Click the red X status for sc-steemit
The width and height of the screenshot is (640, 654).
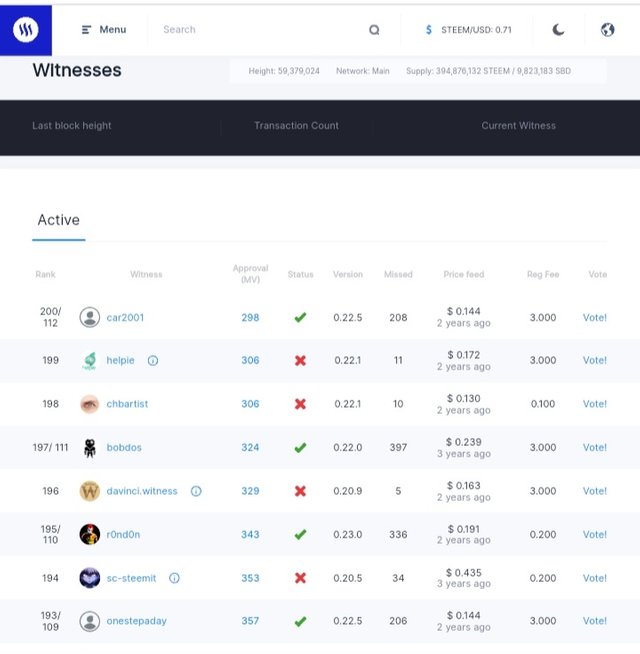click(x=300, y=578)
